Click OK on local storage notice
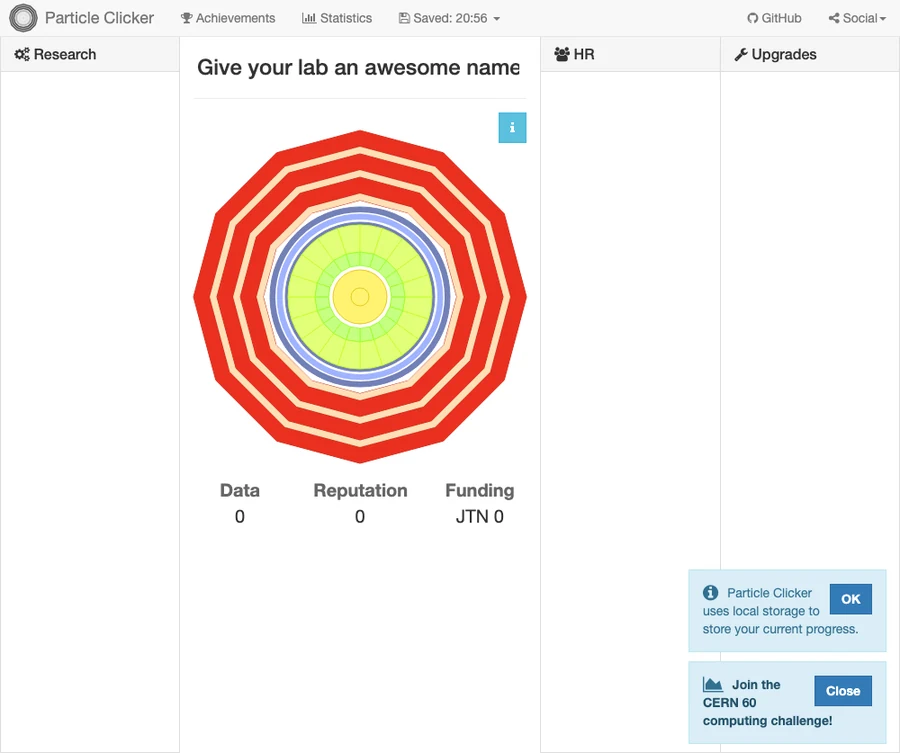 click(851, 599)
